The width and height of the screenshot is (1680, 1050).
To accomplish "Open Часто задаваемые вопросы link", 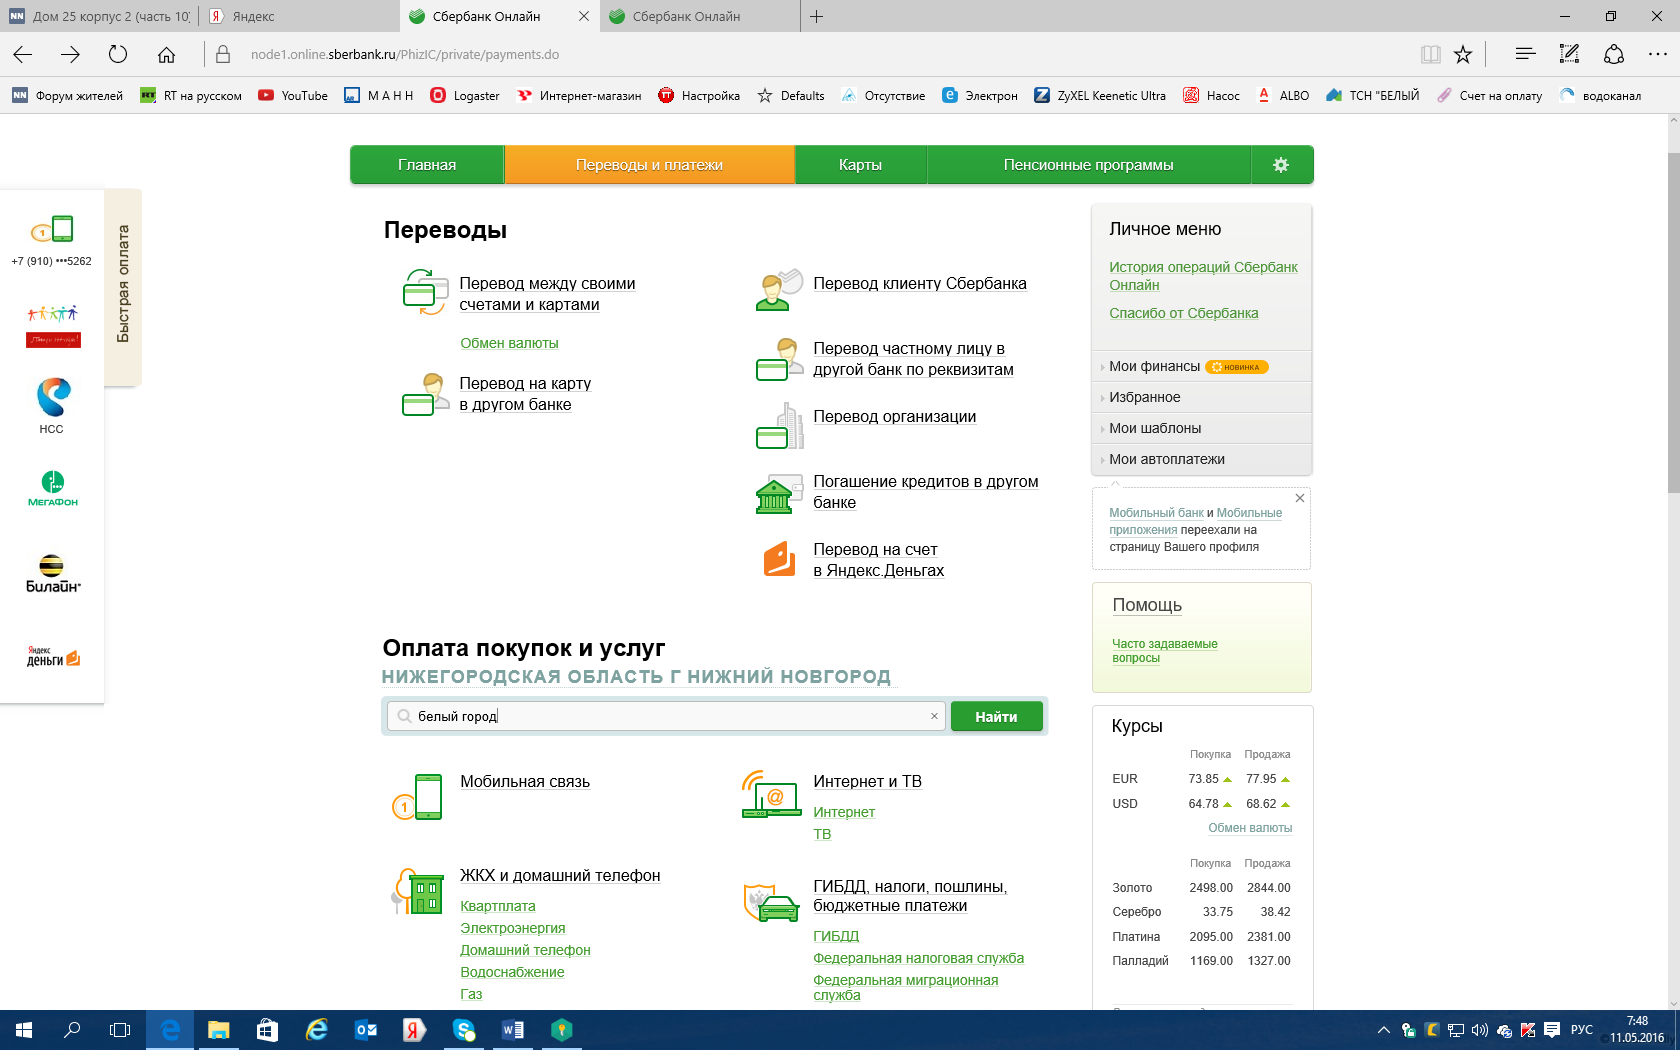I will coord(1164,651).
